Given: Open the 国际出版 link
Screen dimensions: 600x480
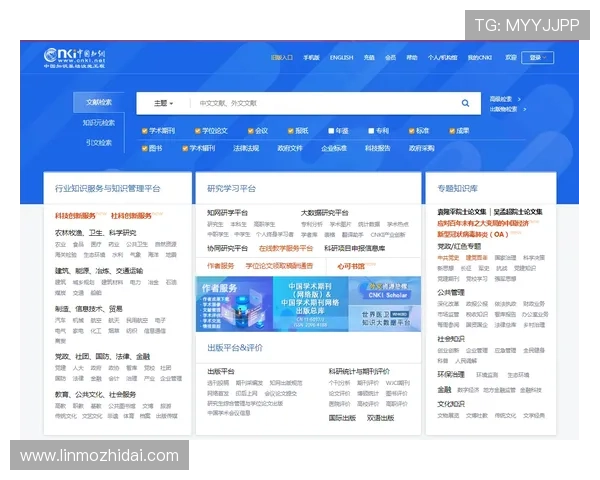Looking at the screenshot, I should 342,418.
